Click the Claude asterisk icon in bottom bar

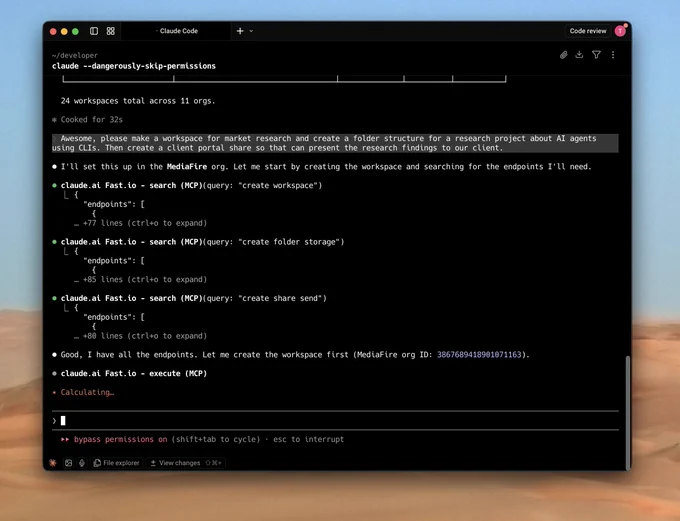[x=53, y=463]
